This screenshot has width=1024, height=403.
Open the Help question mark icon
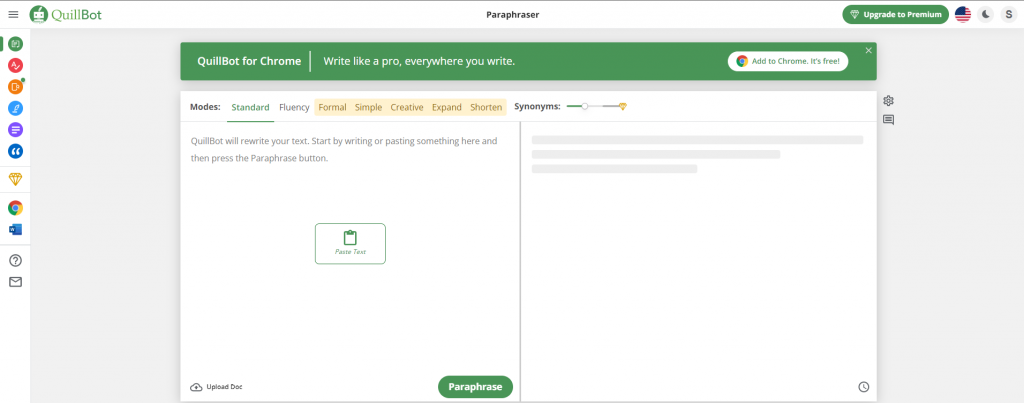coord(15,260)
